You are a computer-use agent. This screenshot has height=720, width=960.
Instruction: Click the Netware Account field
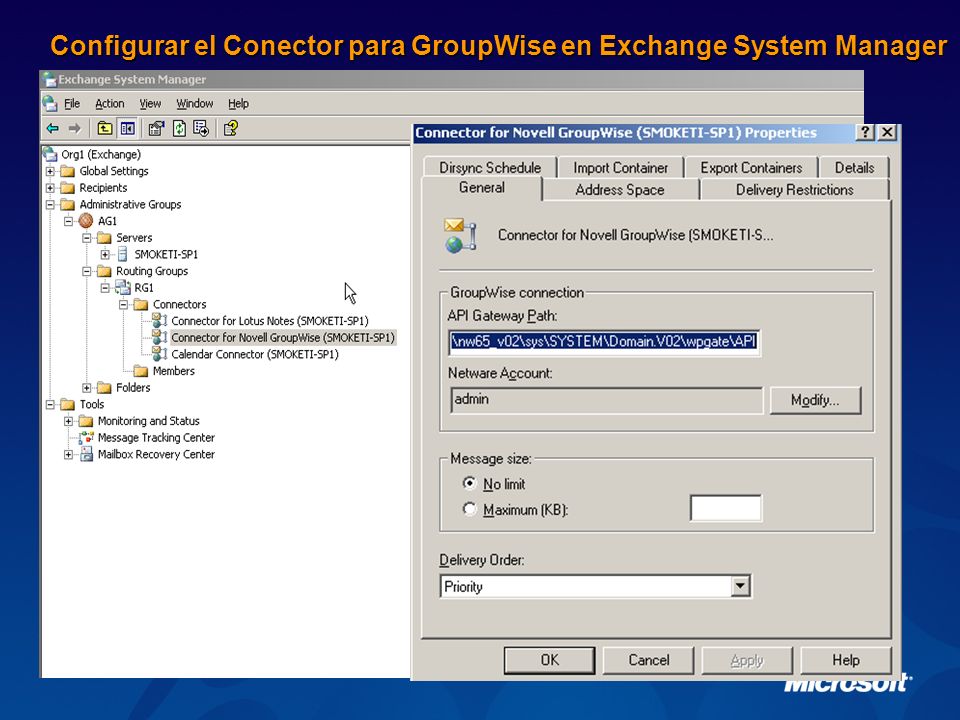pyautogui.click(x=606, y=400)
